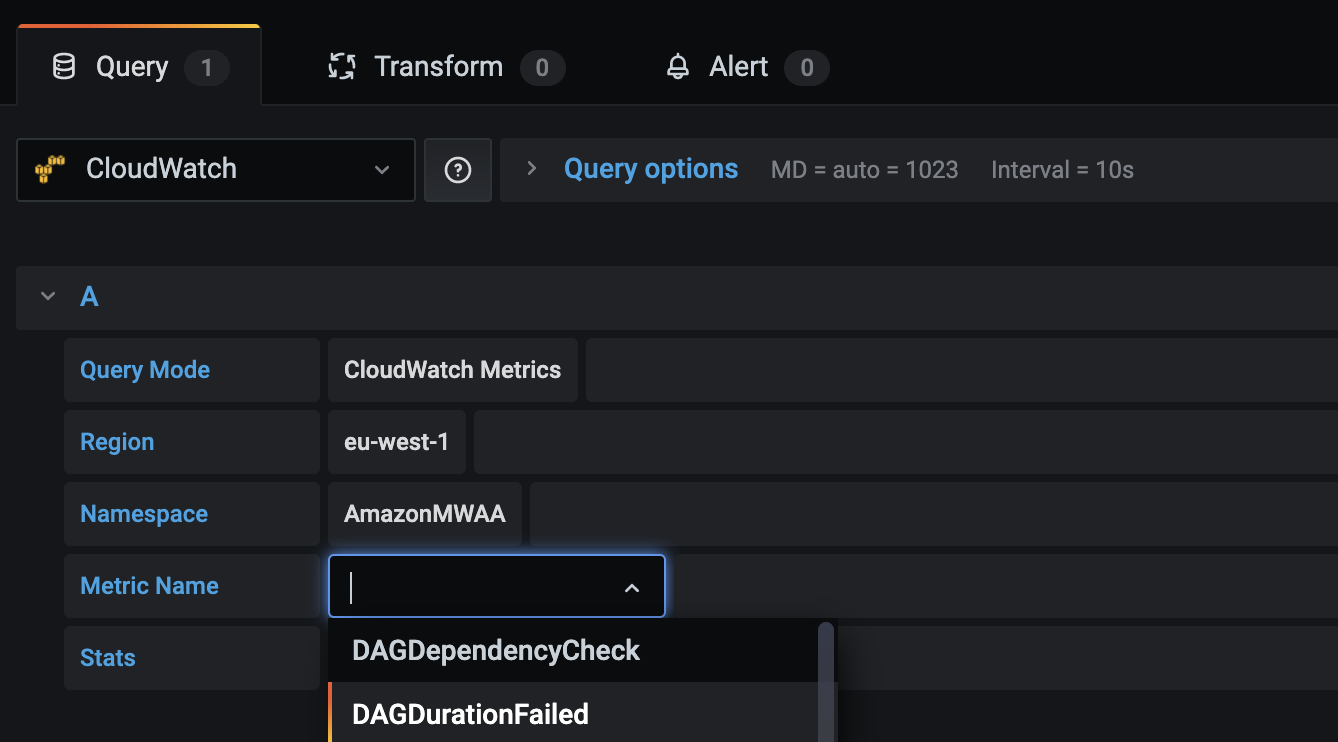1338x742 pixels.
Task: Close Metric Name dropdown with chevron
Action: coord(632,588)
